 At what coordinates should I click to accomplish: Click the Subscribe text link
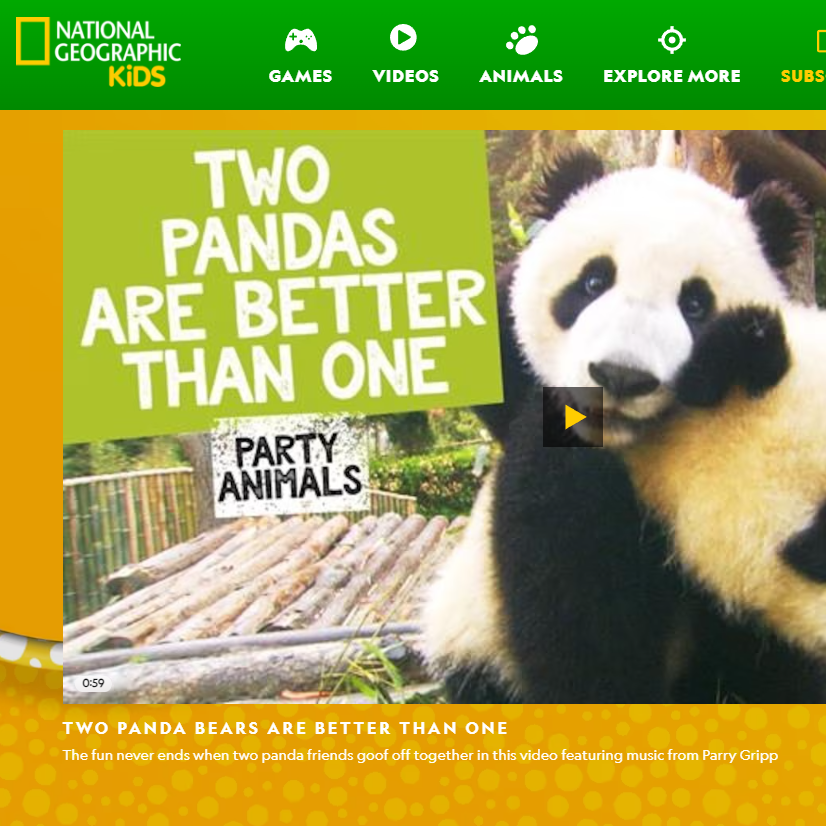click(803, 76)
